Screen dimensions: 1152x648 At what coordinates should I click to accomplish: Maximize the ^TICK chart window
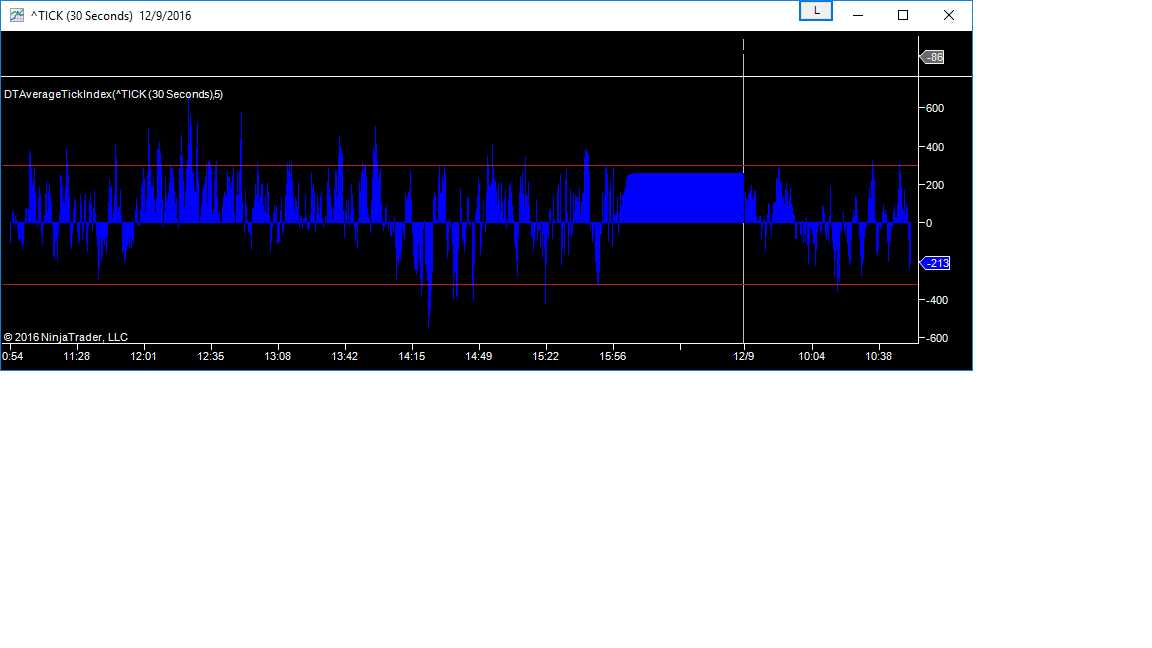[903, 15]
